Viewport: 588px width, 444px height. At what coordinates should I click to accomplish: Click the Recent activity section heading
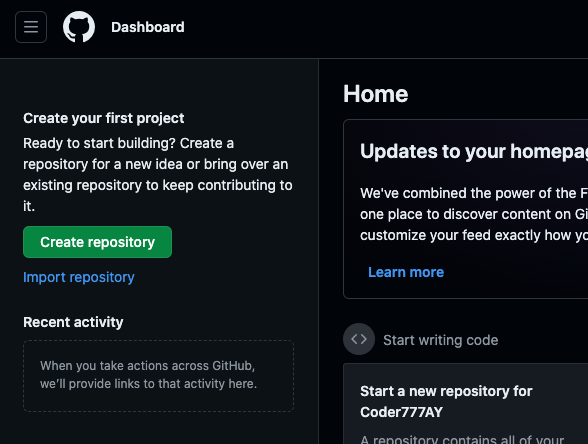(x=73, y=322)
